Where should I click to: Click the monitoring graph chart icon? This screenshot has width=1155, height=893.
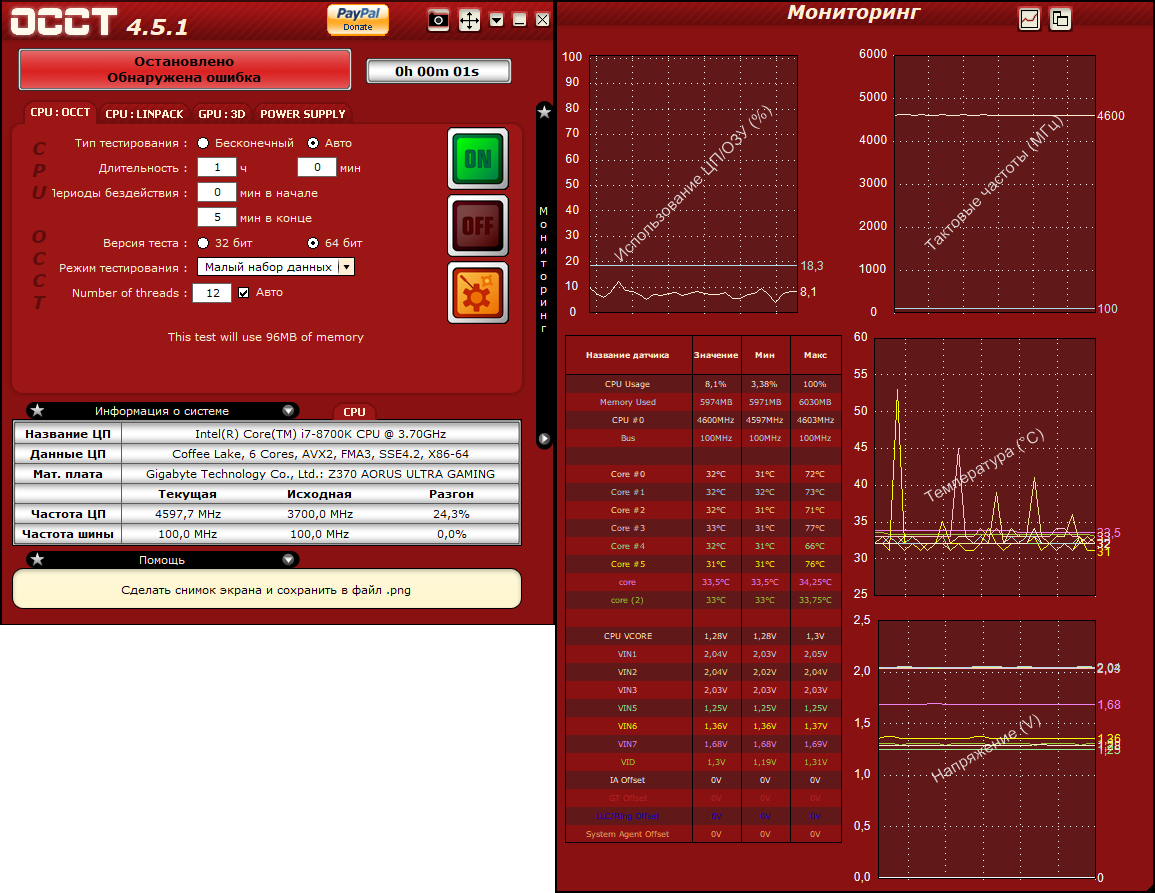pyautogui.click(x=1029, y=19)
